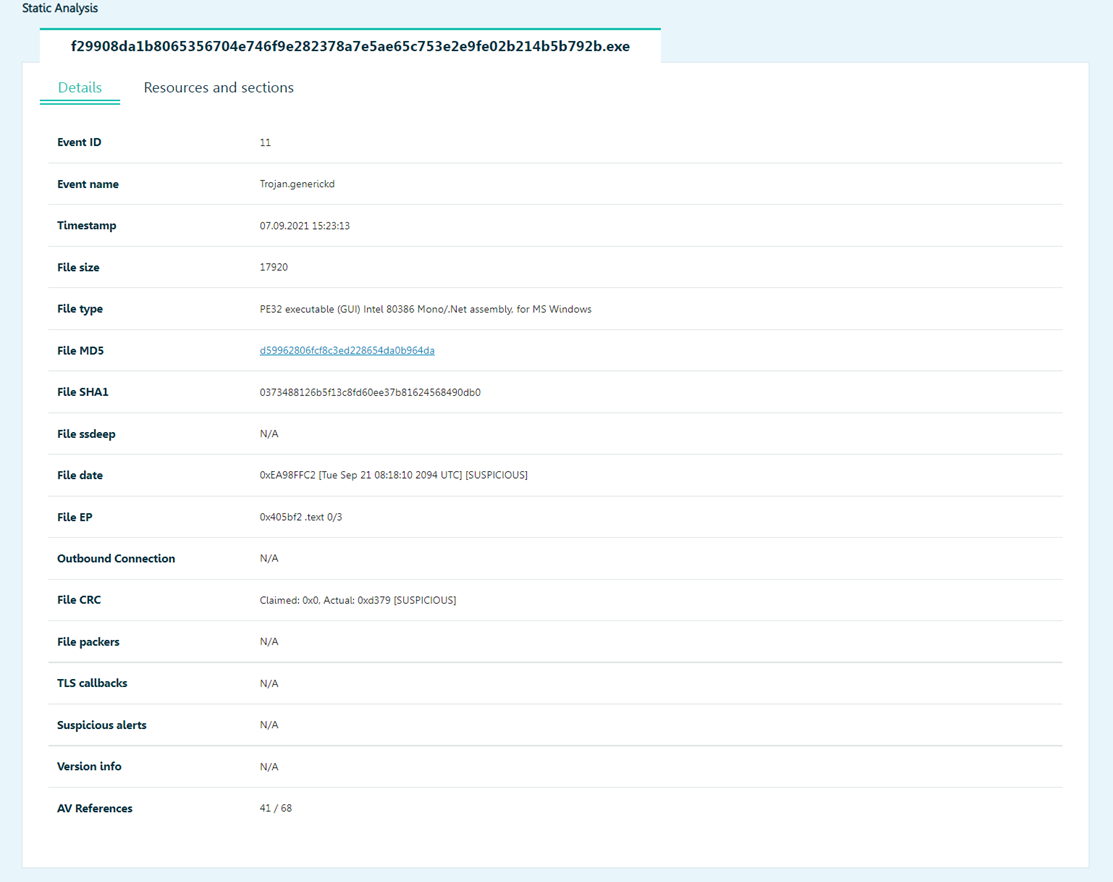Click the Suspicious alerts label
The height and width of the screenshot is (882, 1113).
102,725
